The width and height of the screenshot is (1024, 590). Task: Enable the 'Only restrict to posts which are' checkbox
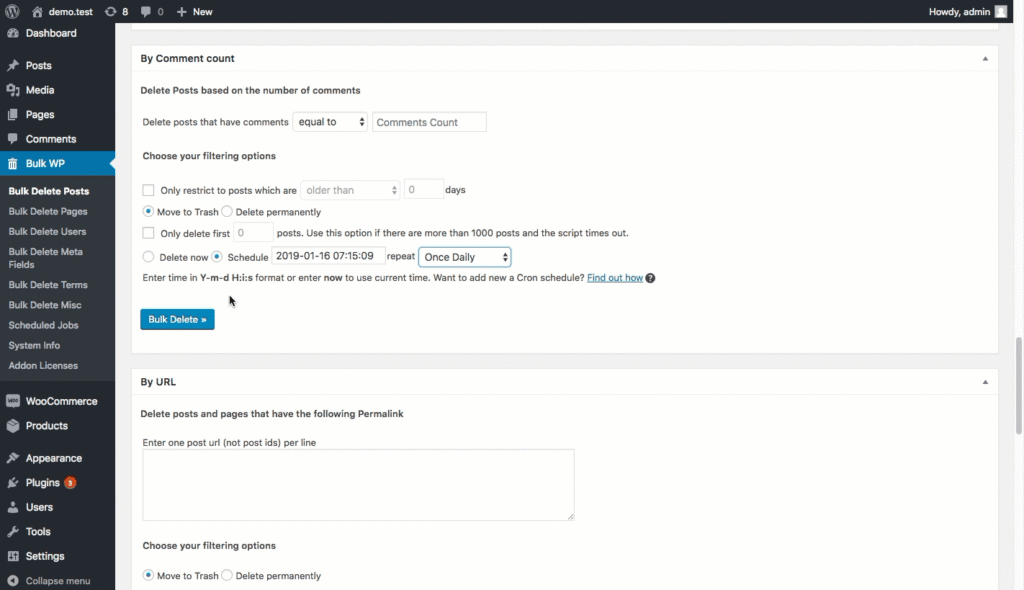tap(148, 189)
